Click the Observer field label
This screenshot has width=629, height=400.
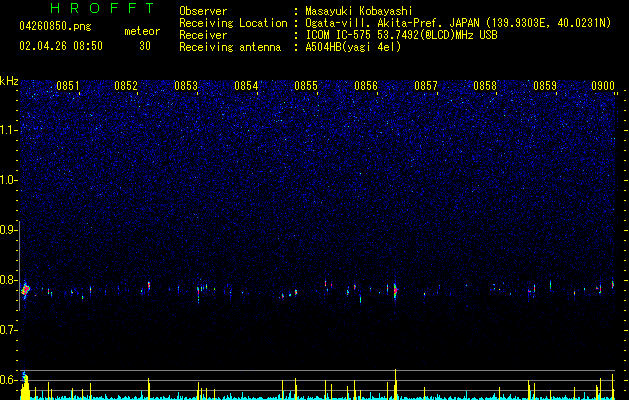(203, 11)
